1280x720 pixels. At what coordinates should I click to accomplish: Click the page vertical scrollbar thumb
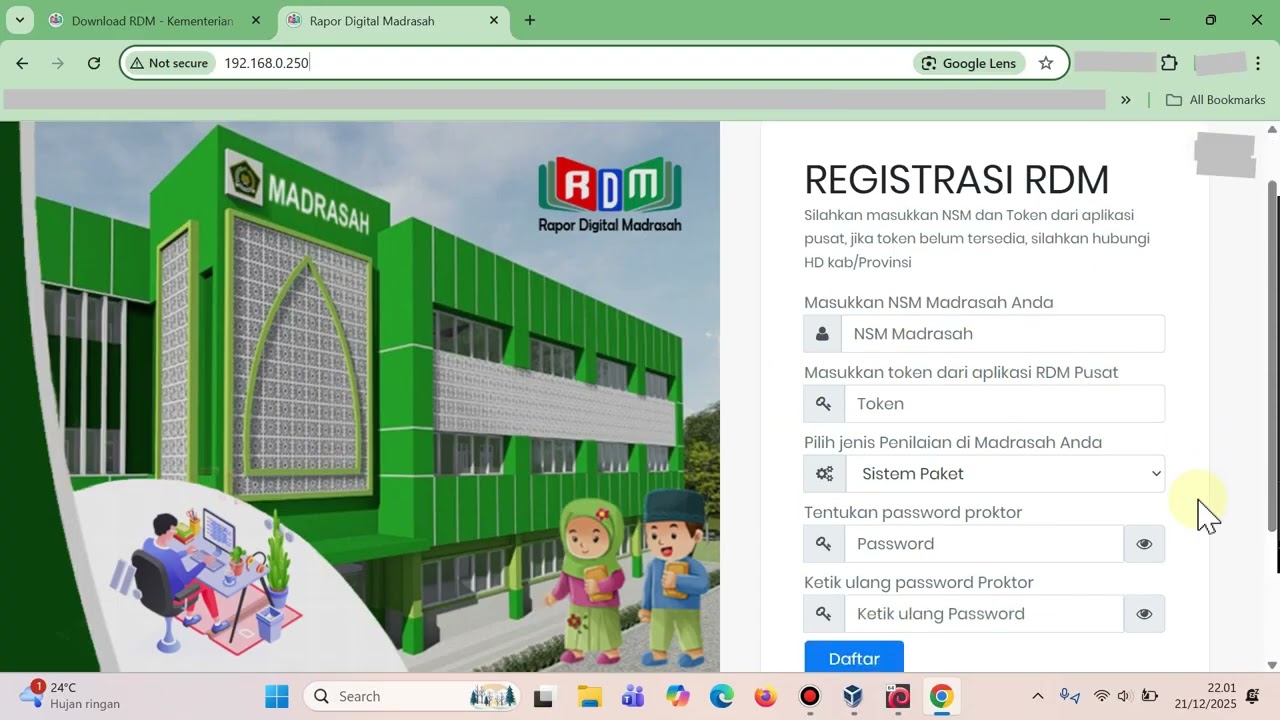pyautogui.click(x=1273, y=355)
